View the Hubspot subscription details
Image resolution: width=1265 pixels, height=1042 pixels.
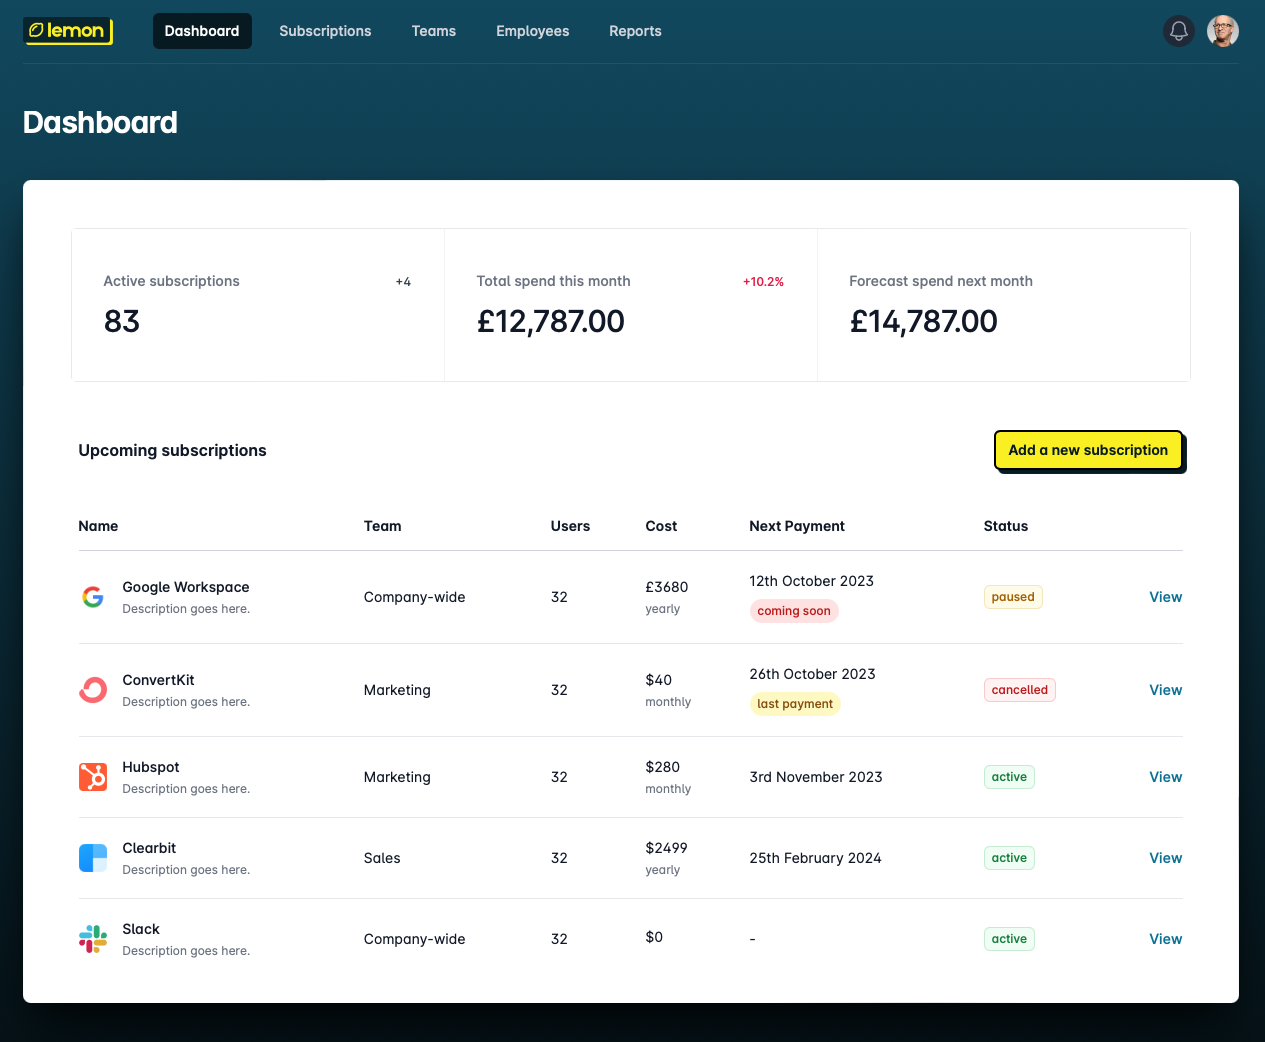[1165, 777]
